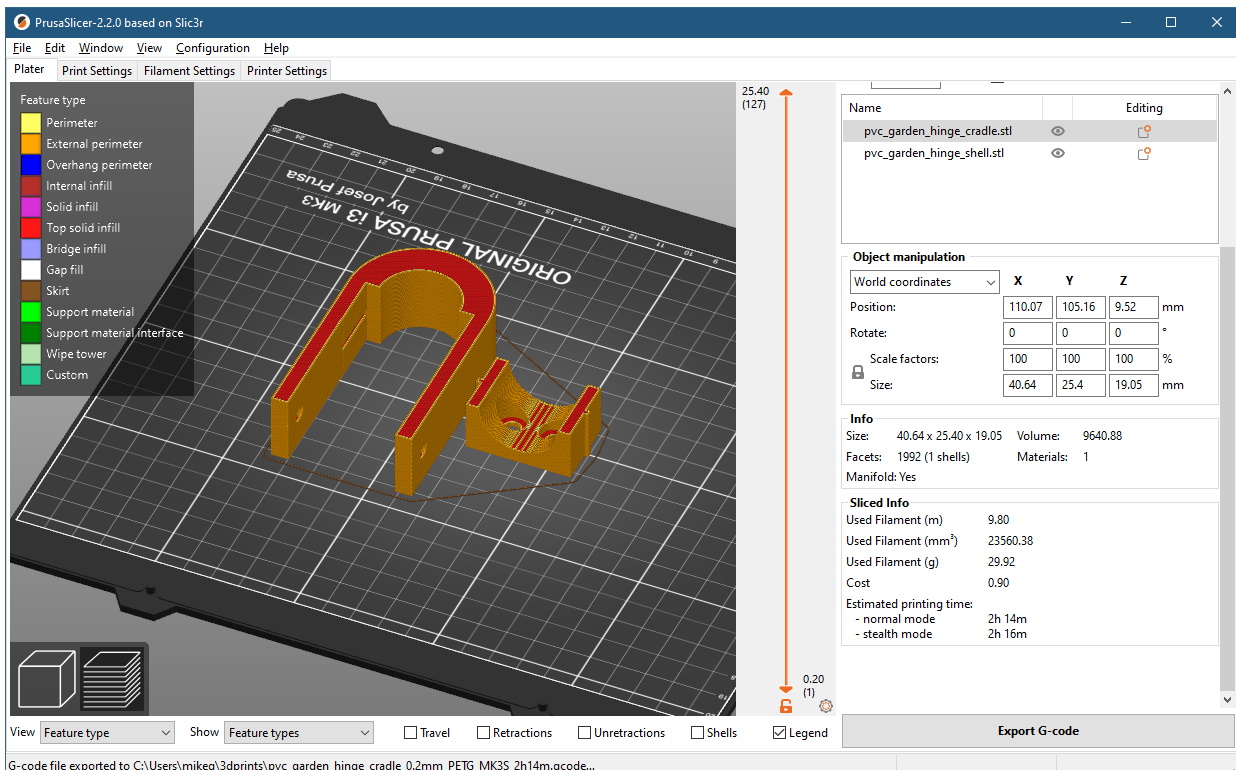This screenshot has width=1236, height=770.
Task: Switch to the Filament Settings tab
Action: [x=189, y=71]
